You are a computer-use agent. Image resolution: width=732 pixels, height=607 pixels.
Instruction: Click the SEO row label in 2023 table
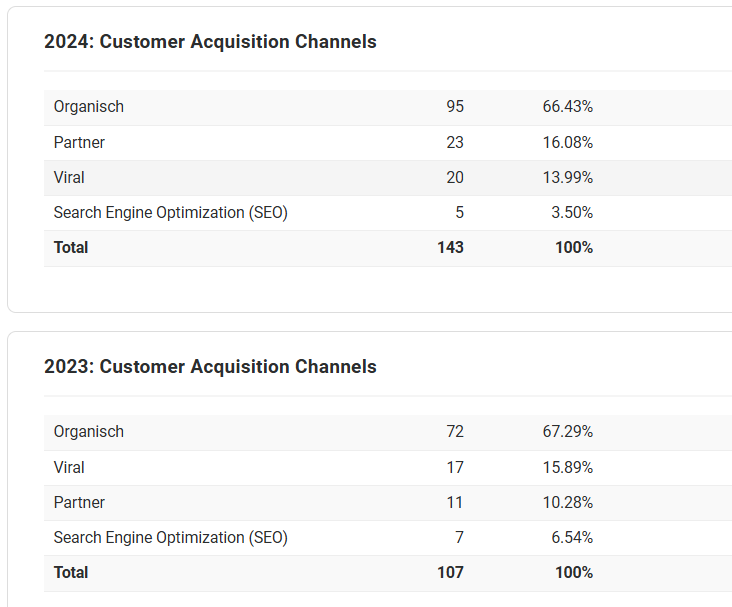170,538
